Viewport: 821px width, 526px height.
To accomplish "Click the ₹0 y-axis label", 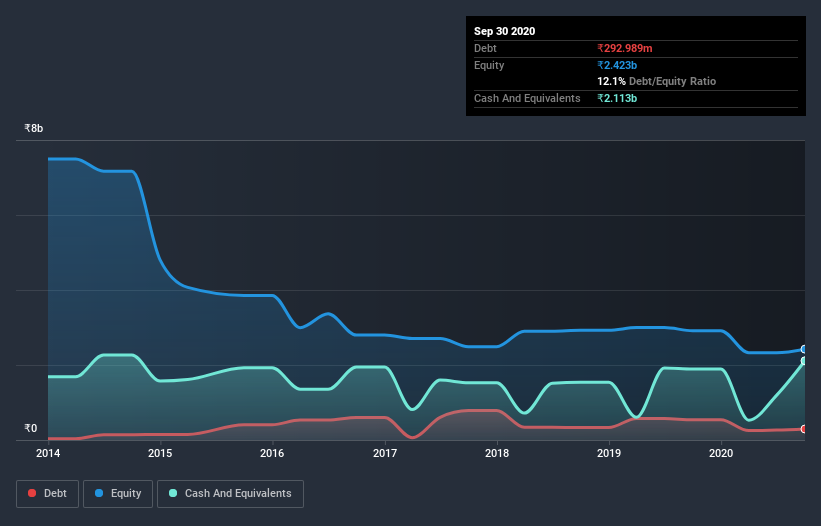I will point(31,428).
